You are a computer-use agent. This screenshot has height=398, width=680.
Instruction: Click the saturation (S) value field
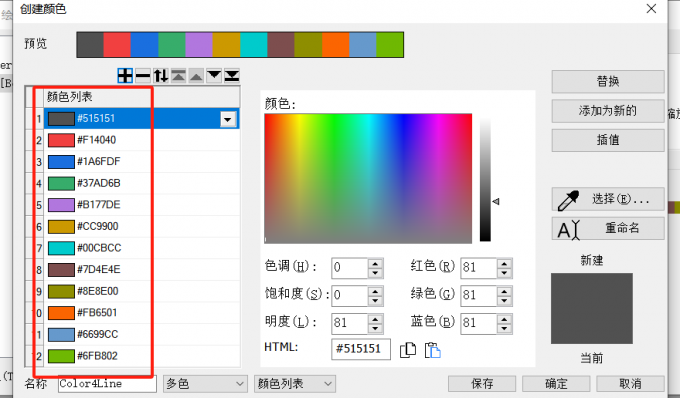[x=350, y=295]
